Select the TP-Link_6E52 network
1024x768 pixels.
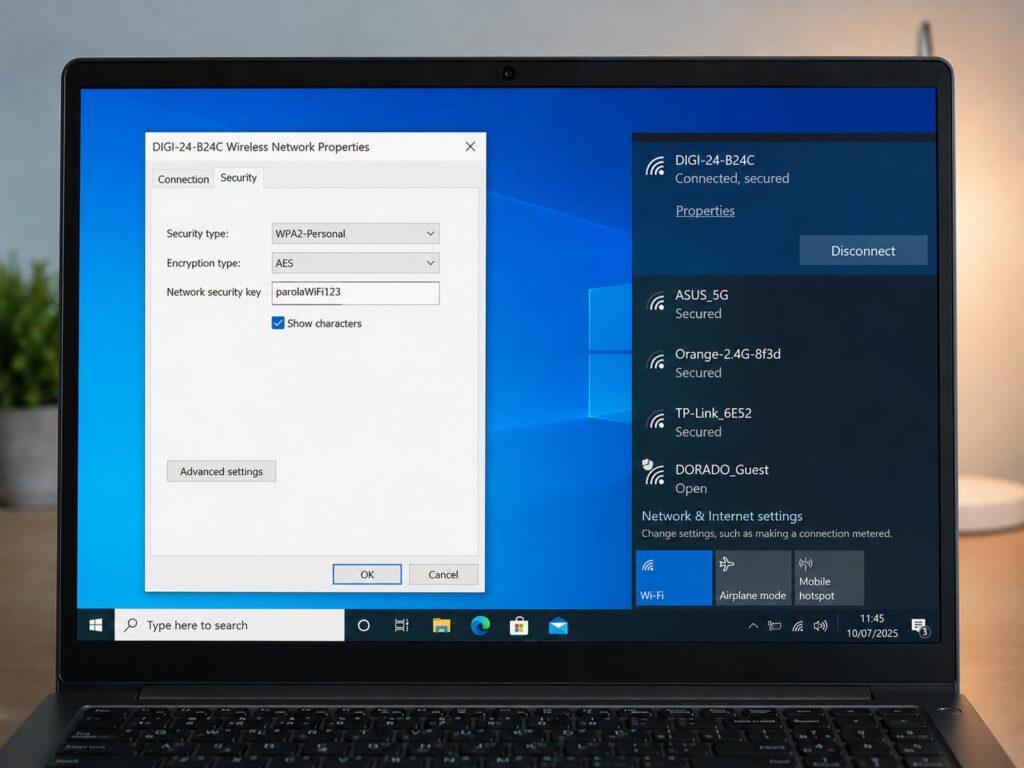(784, 422)
